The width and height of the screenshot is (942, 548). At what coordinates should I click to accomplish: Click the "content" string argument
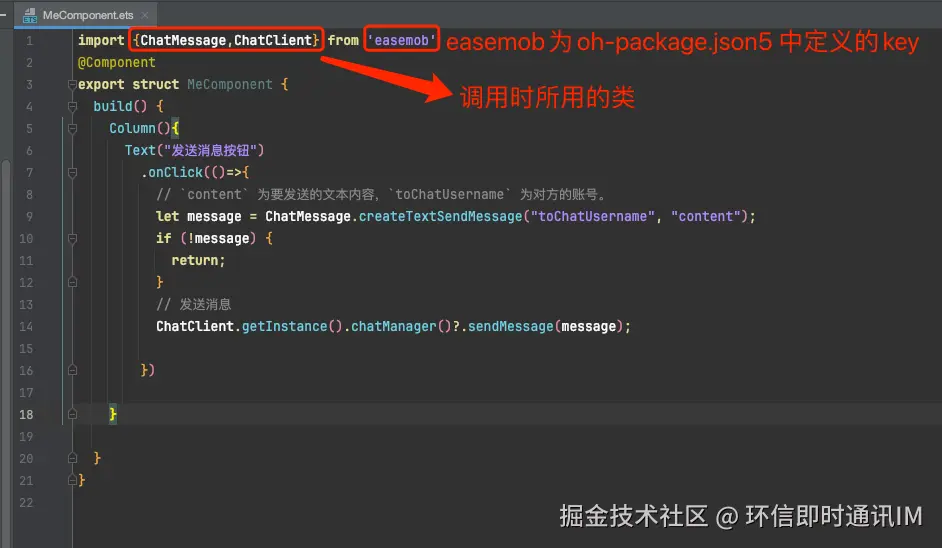(705, 216)
